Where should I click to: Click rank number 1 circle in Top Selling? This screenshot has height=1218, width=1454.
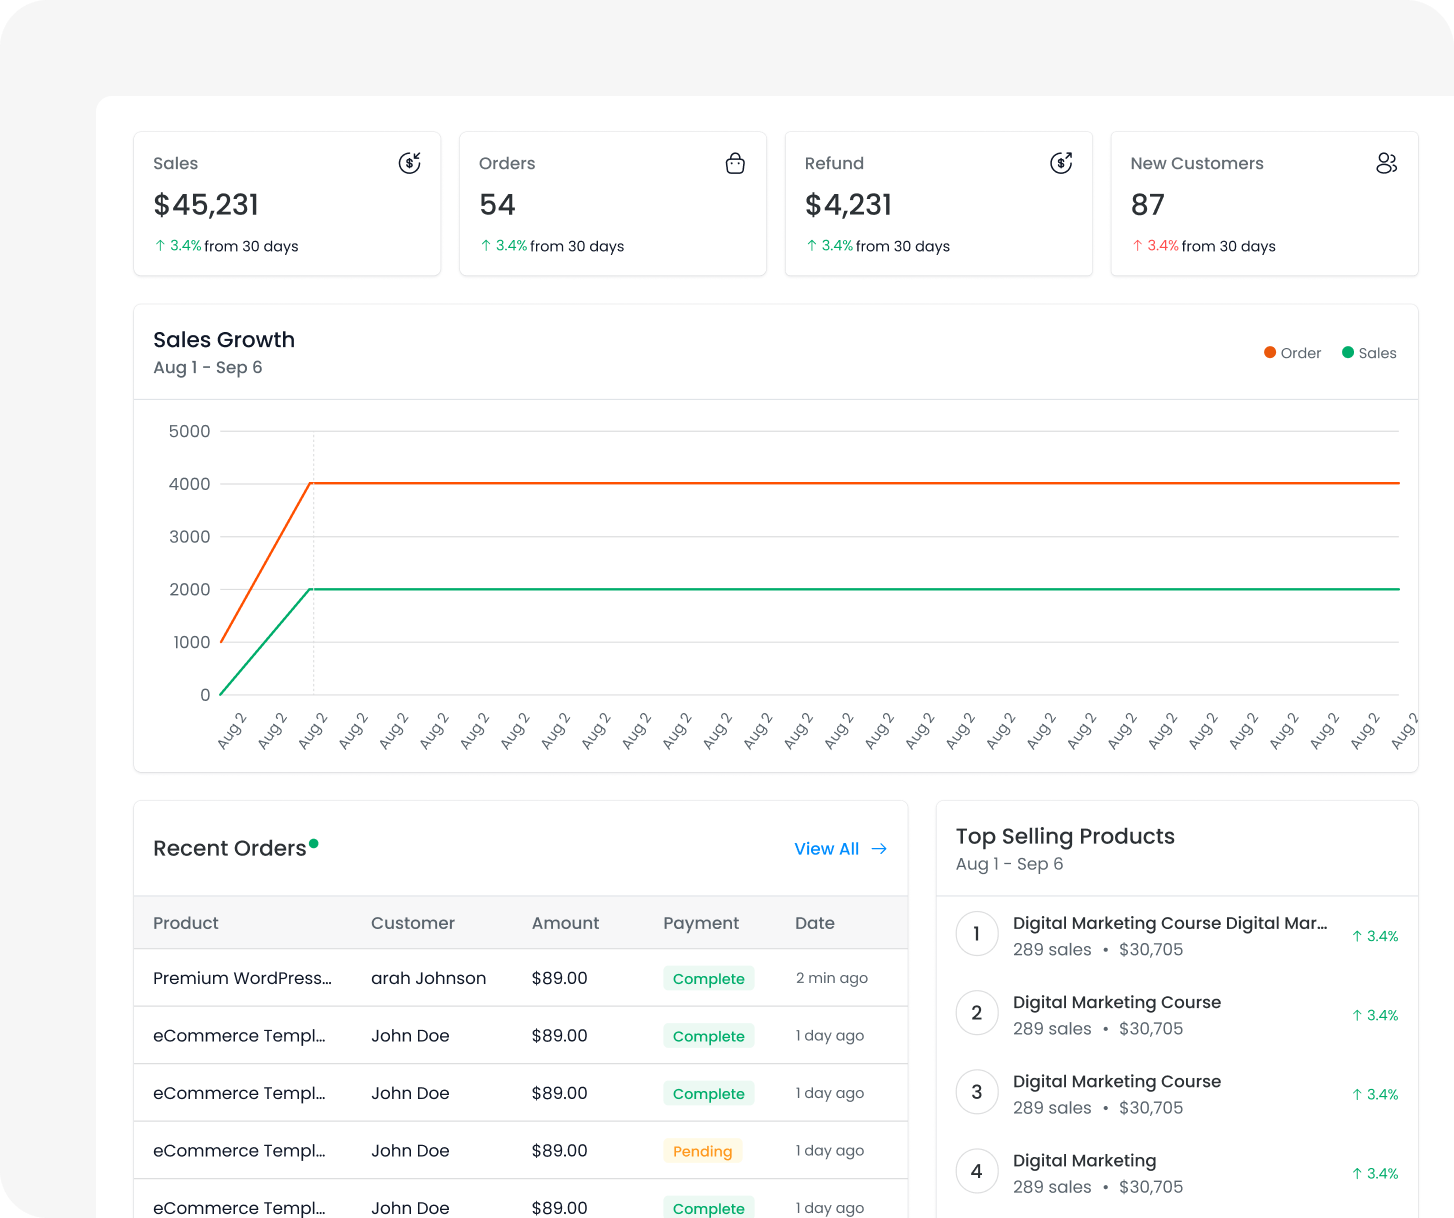(977, 934)
